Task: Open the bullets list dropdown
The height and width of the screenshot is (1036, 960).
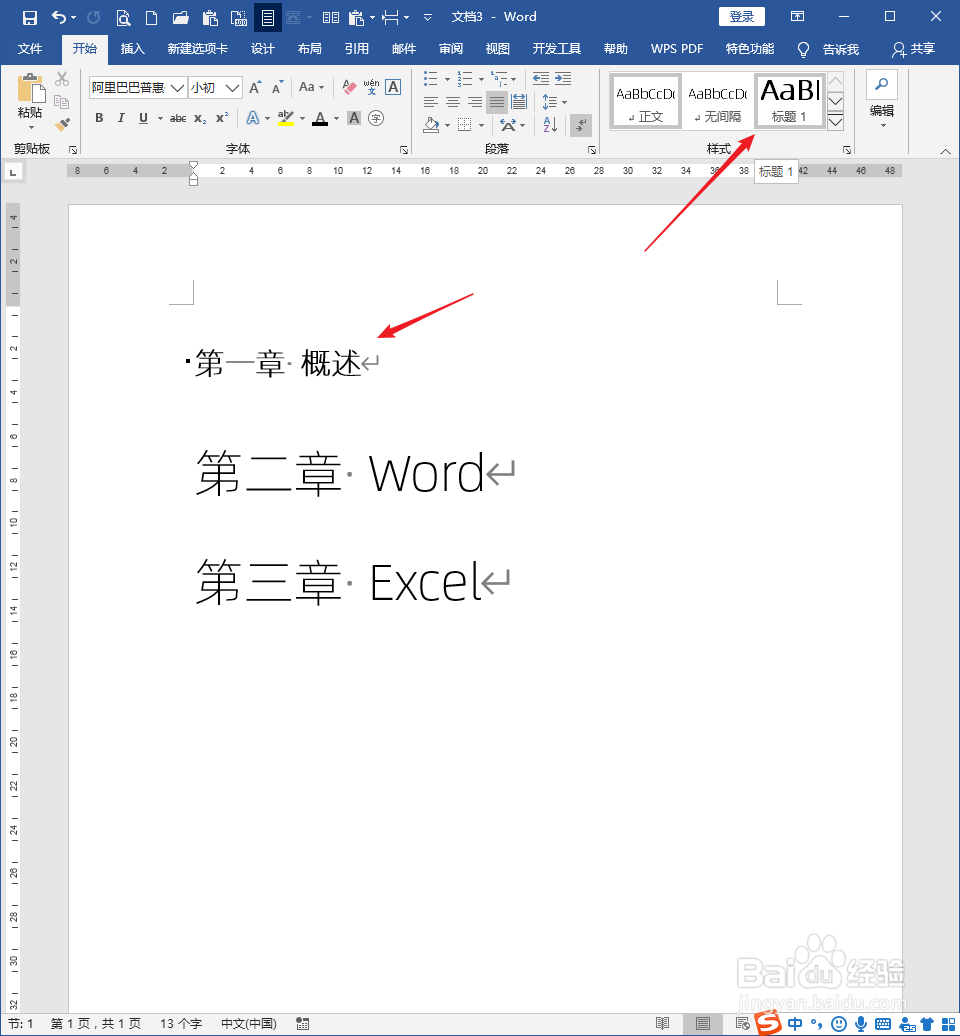Action: (447, 79)
